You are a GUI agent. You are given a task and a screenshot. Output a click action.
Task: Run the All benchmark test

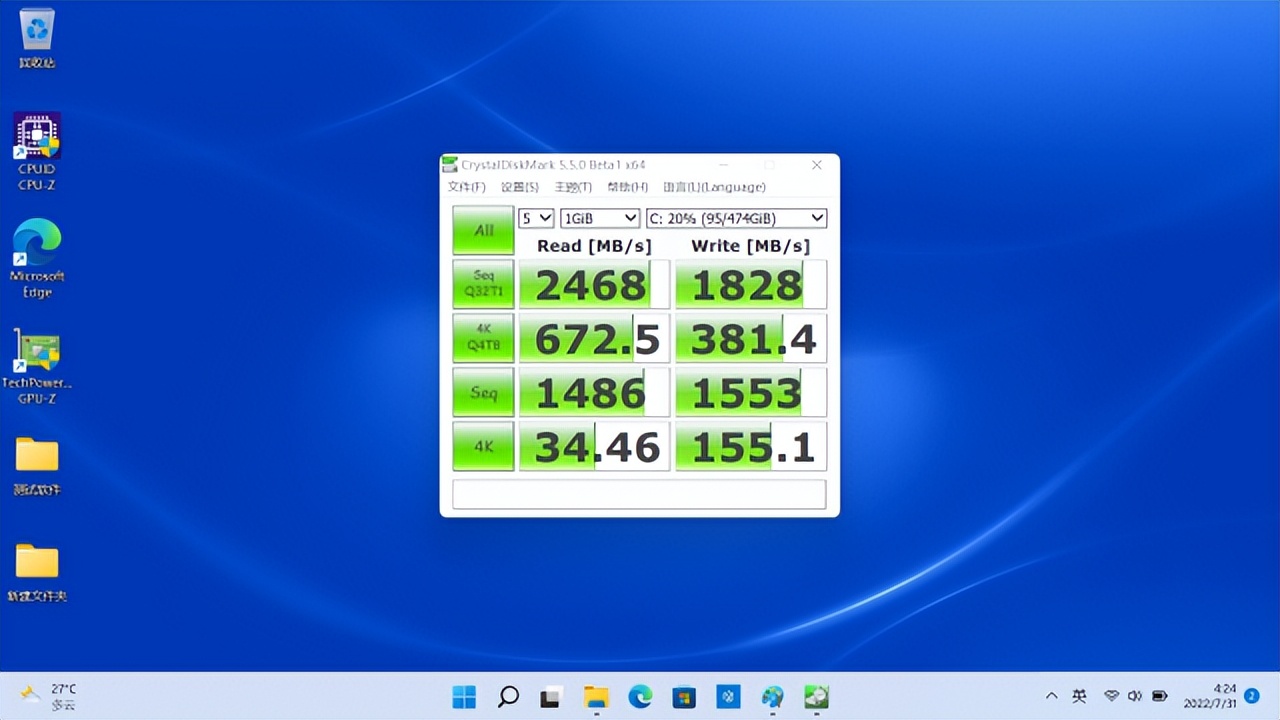(x=483, y=230)
